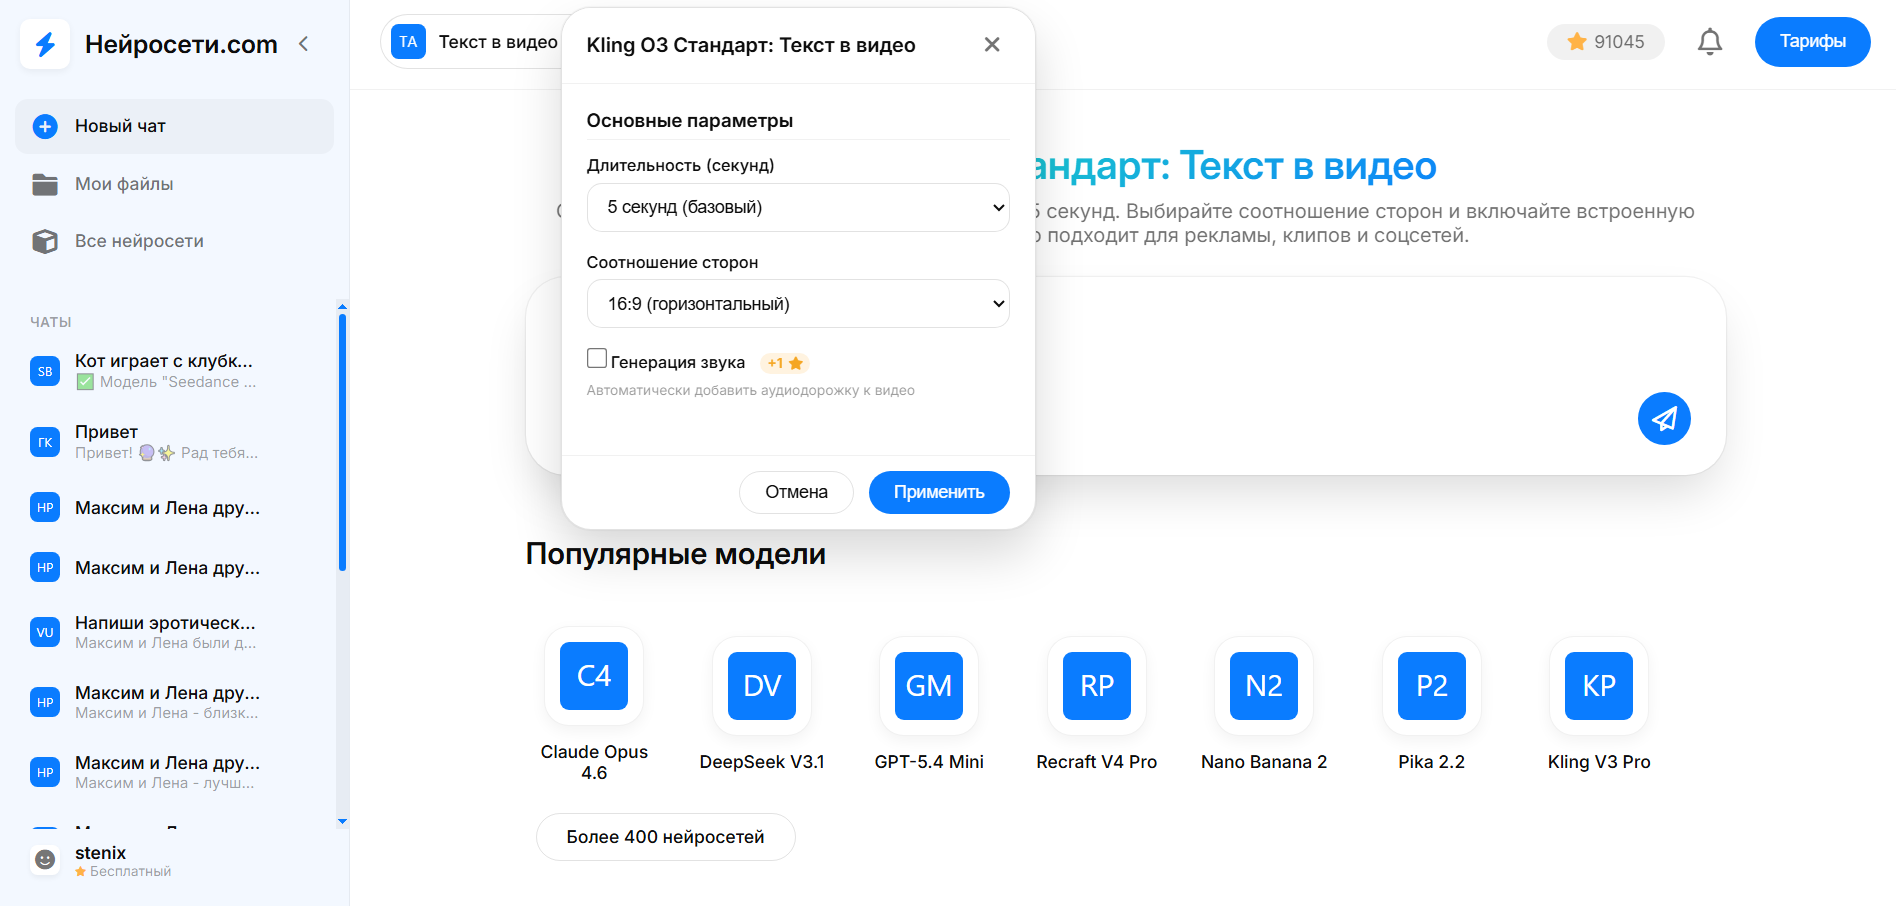Click the Nano Banana 2 label
This screenshot has width=1896, height=906.
pos(1264,762)
